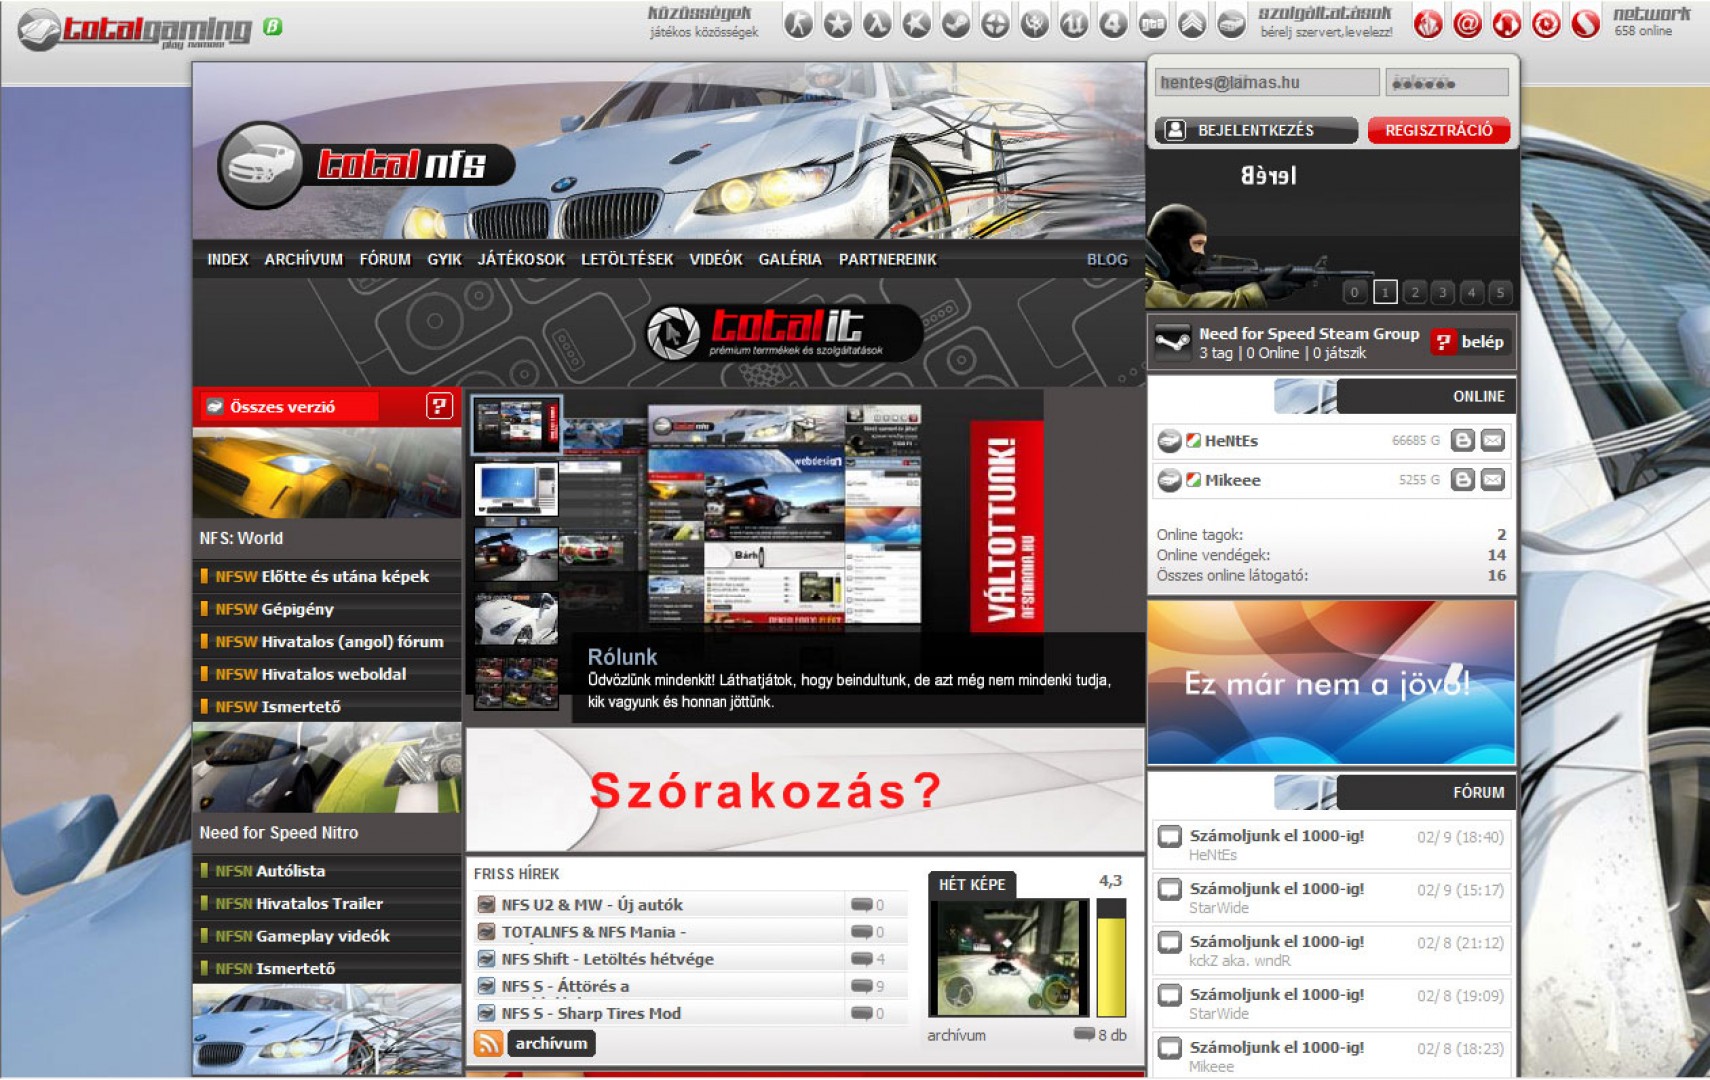This screenshot has height=1080, width=1710.
Task: Open NFSW Gépigény link
Action: tap(274, 609)
